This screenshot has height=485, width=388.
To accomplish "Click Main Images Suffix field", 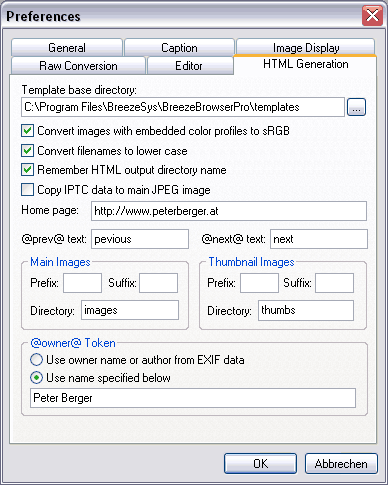I will coord(158,283).
